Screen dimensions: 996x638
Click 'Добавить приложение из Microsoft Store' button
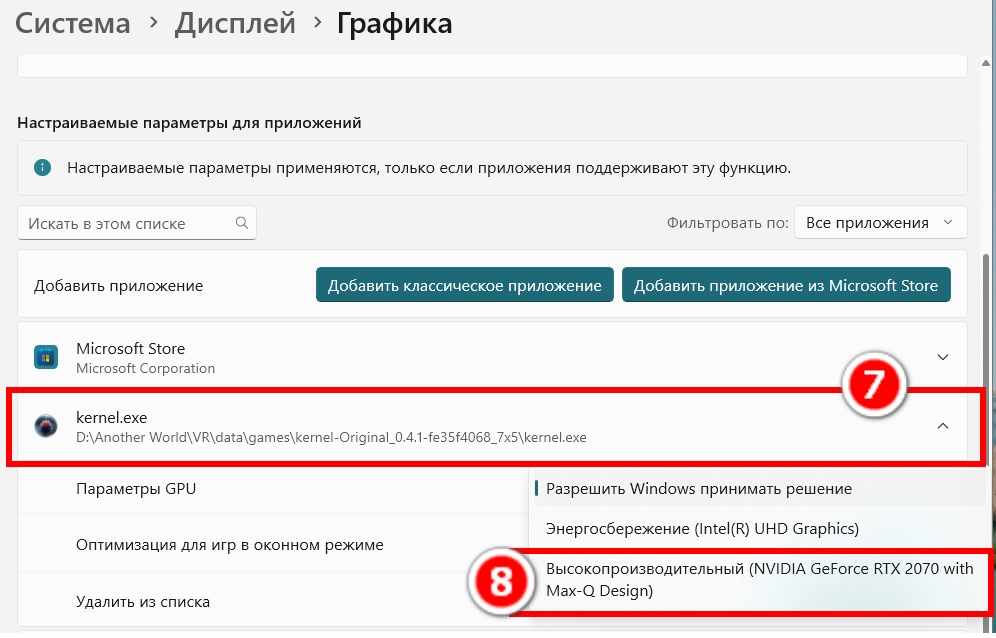(786, 285)
